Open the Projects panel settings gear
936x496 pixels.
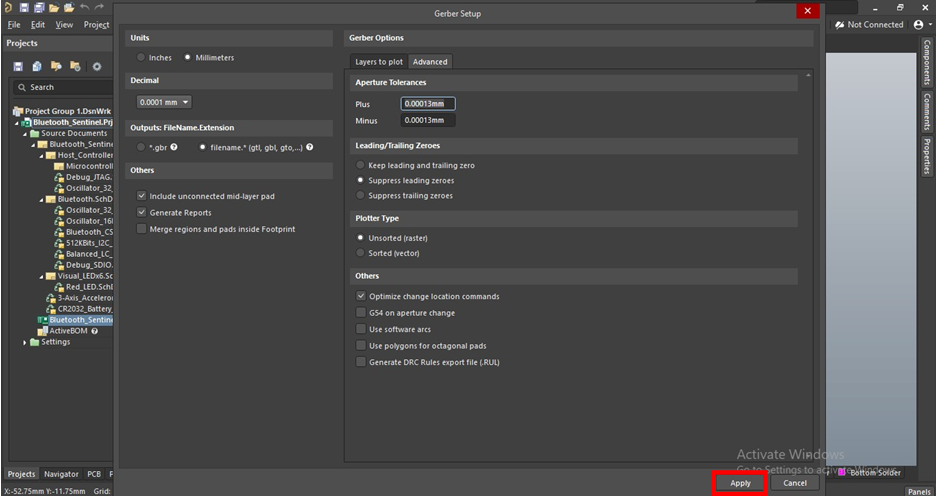[97, 66]
